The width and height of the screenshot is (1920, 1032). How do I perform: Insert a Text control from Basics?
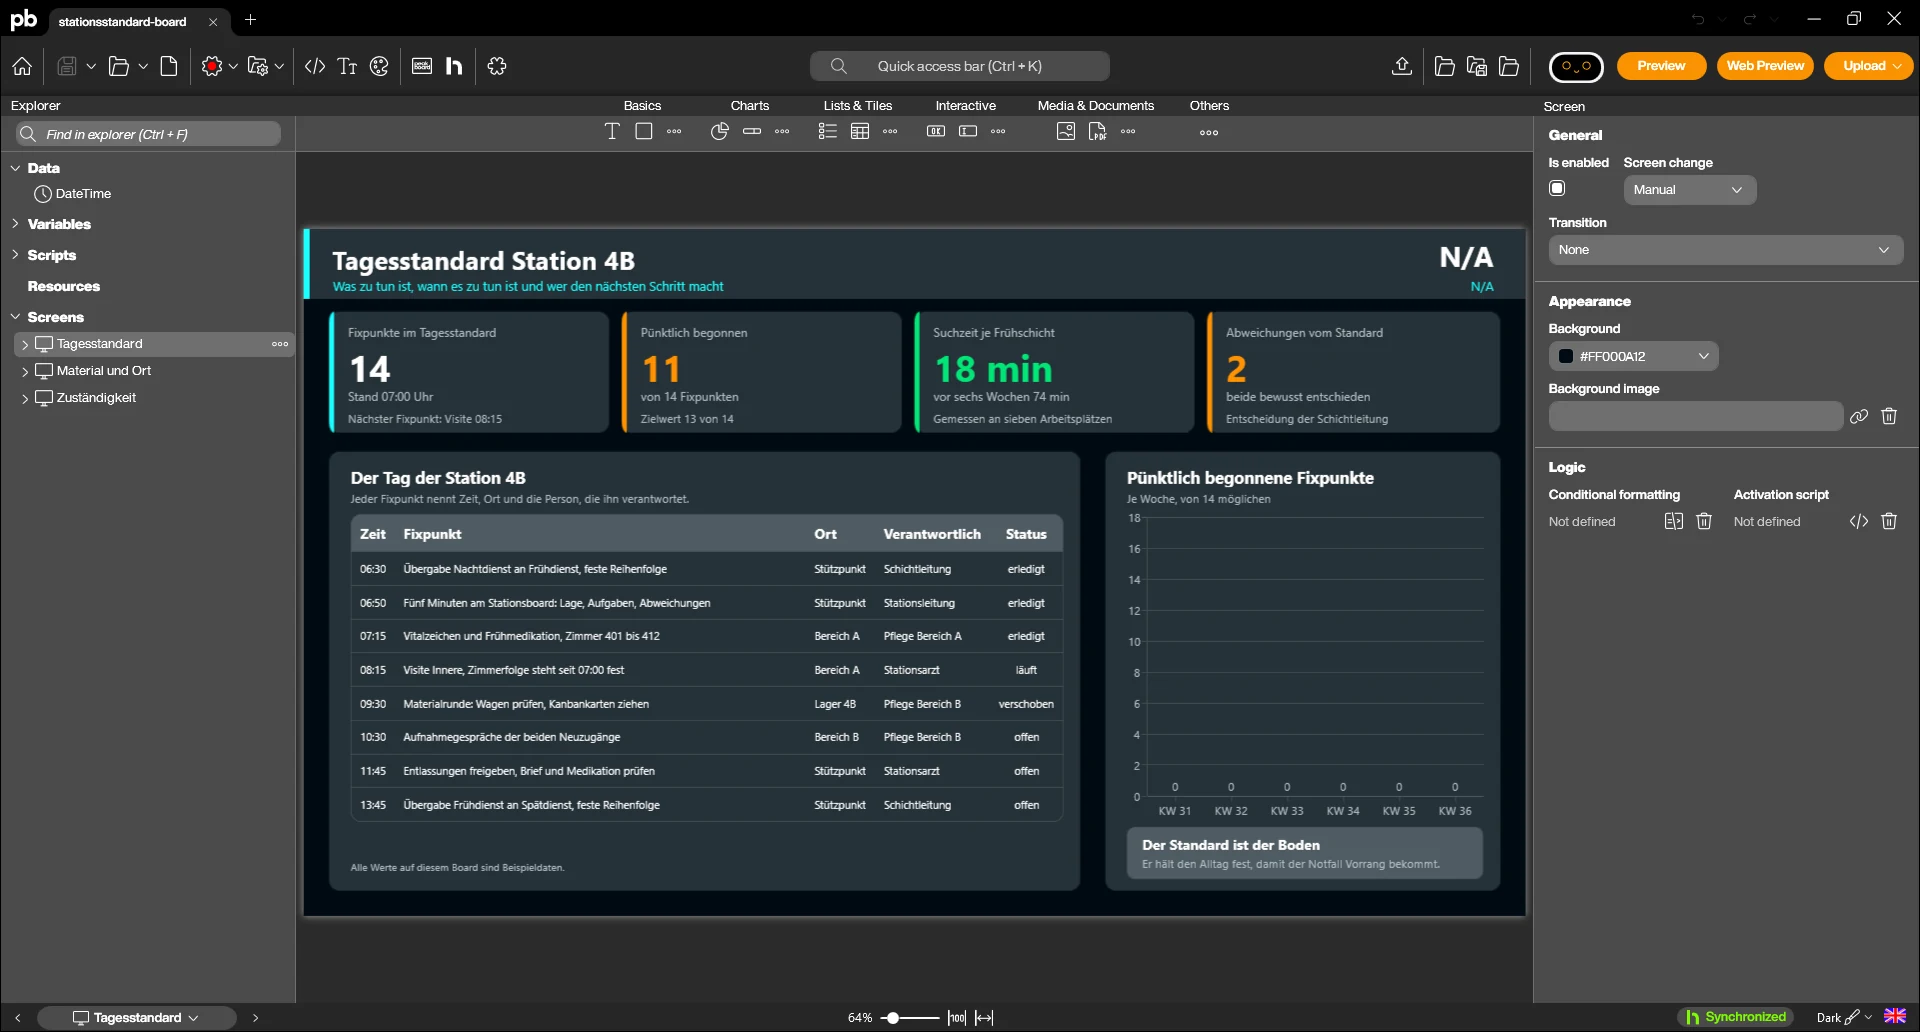click(612, 131)
